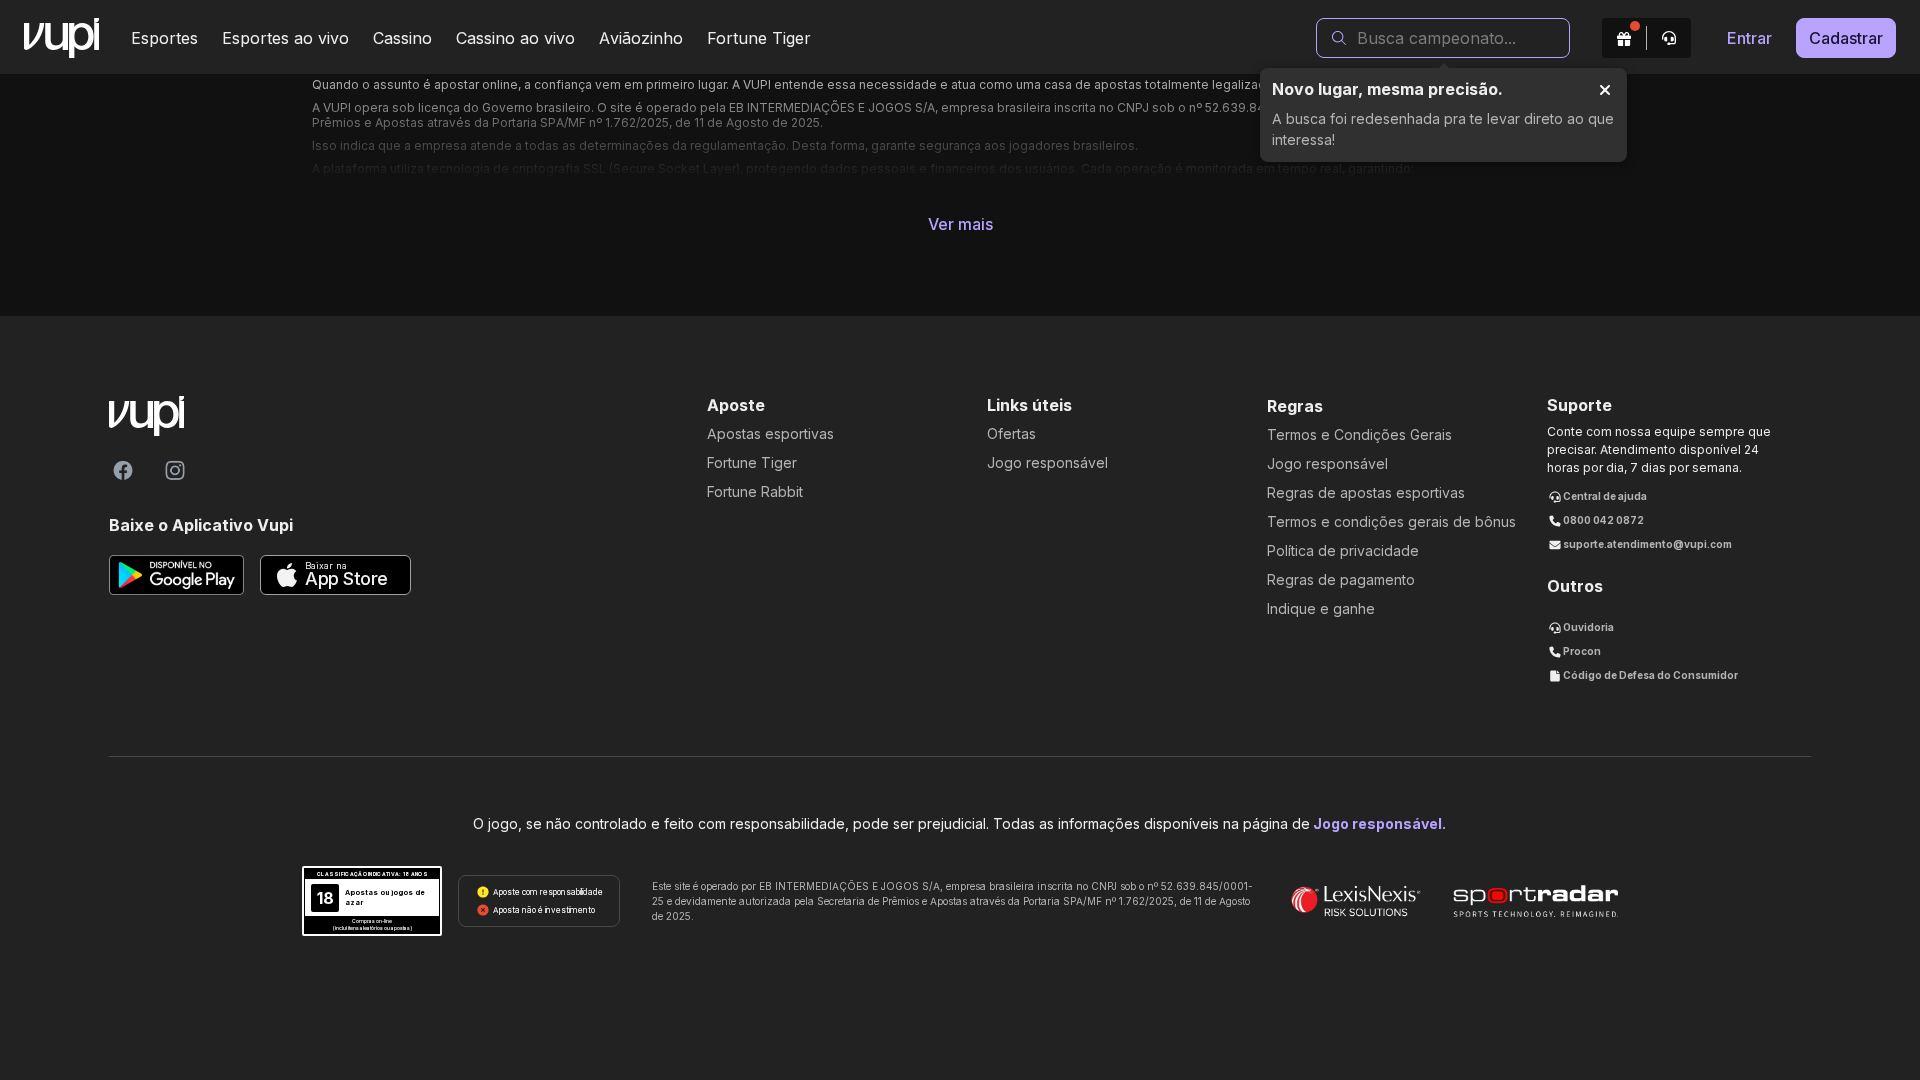Open the Fortune Tiger footer link
Viewport: 1920px width, 1080px height.
[x=752, y=463]
